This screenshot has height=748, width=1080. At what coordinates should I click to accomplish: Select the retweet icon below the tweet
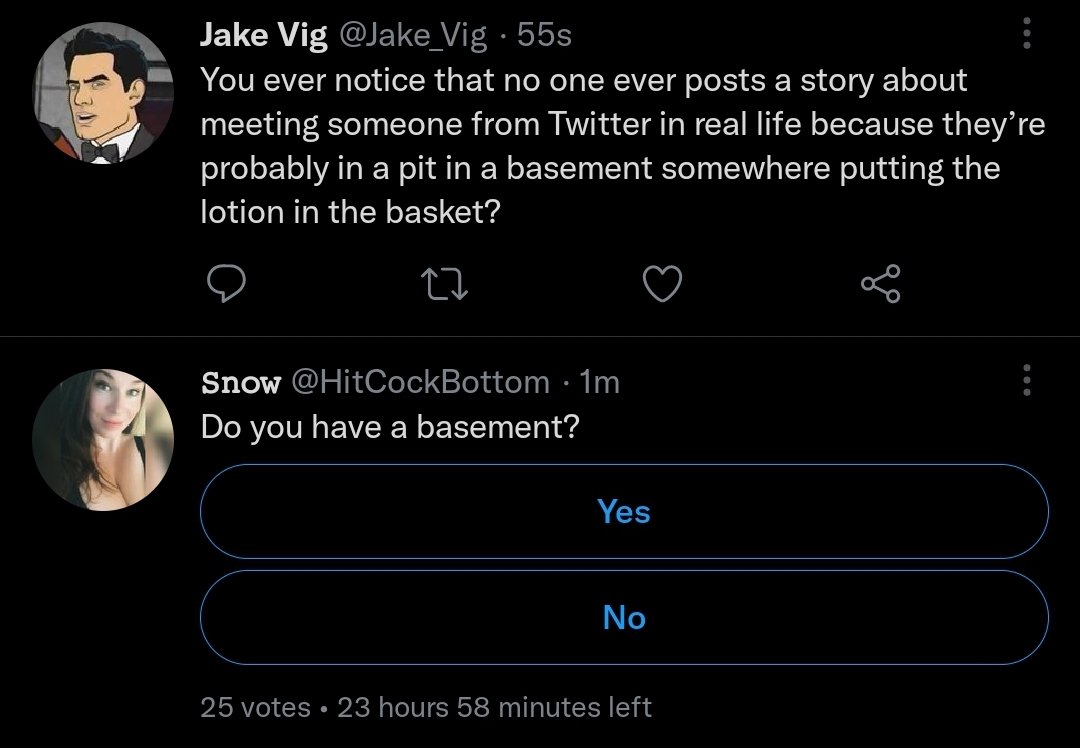444,285
